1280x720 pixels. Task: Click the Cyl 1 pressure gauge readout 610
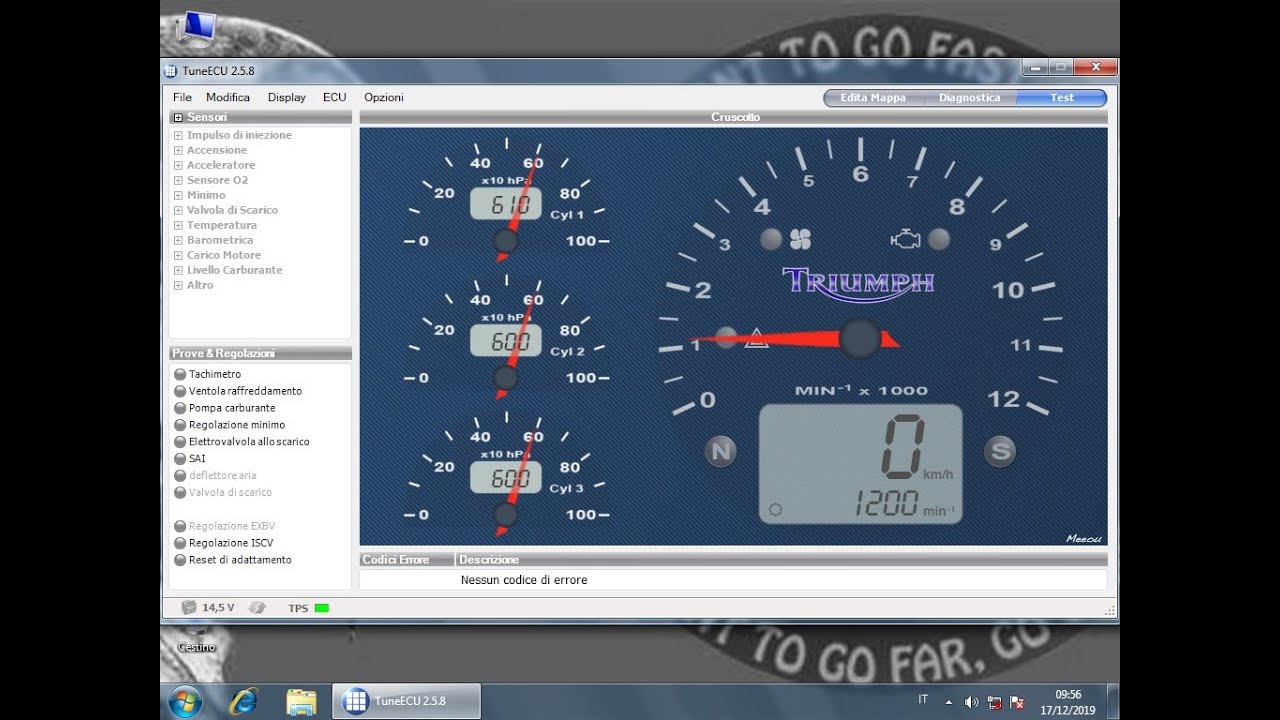[x=506, y=204]
